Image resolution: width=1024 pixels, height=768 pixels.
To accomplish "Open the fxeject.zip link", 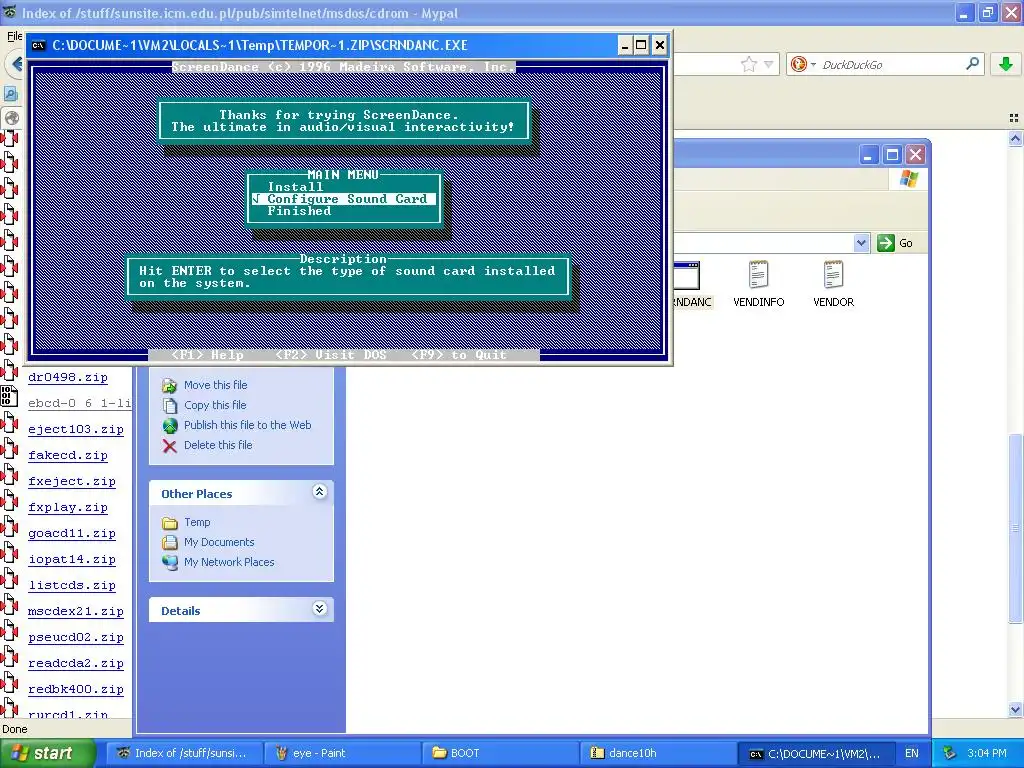I will (72, 481).
